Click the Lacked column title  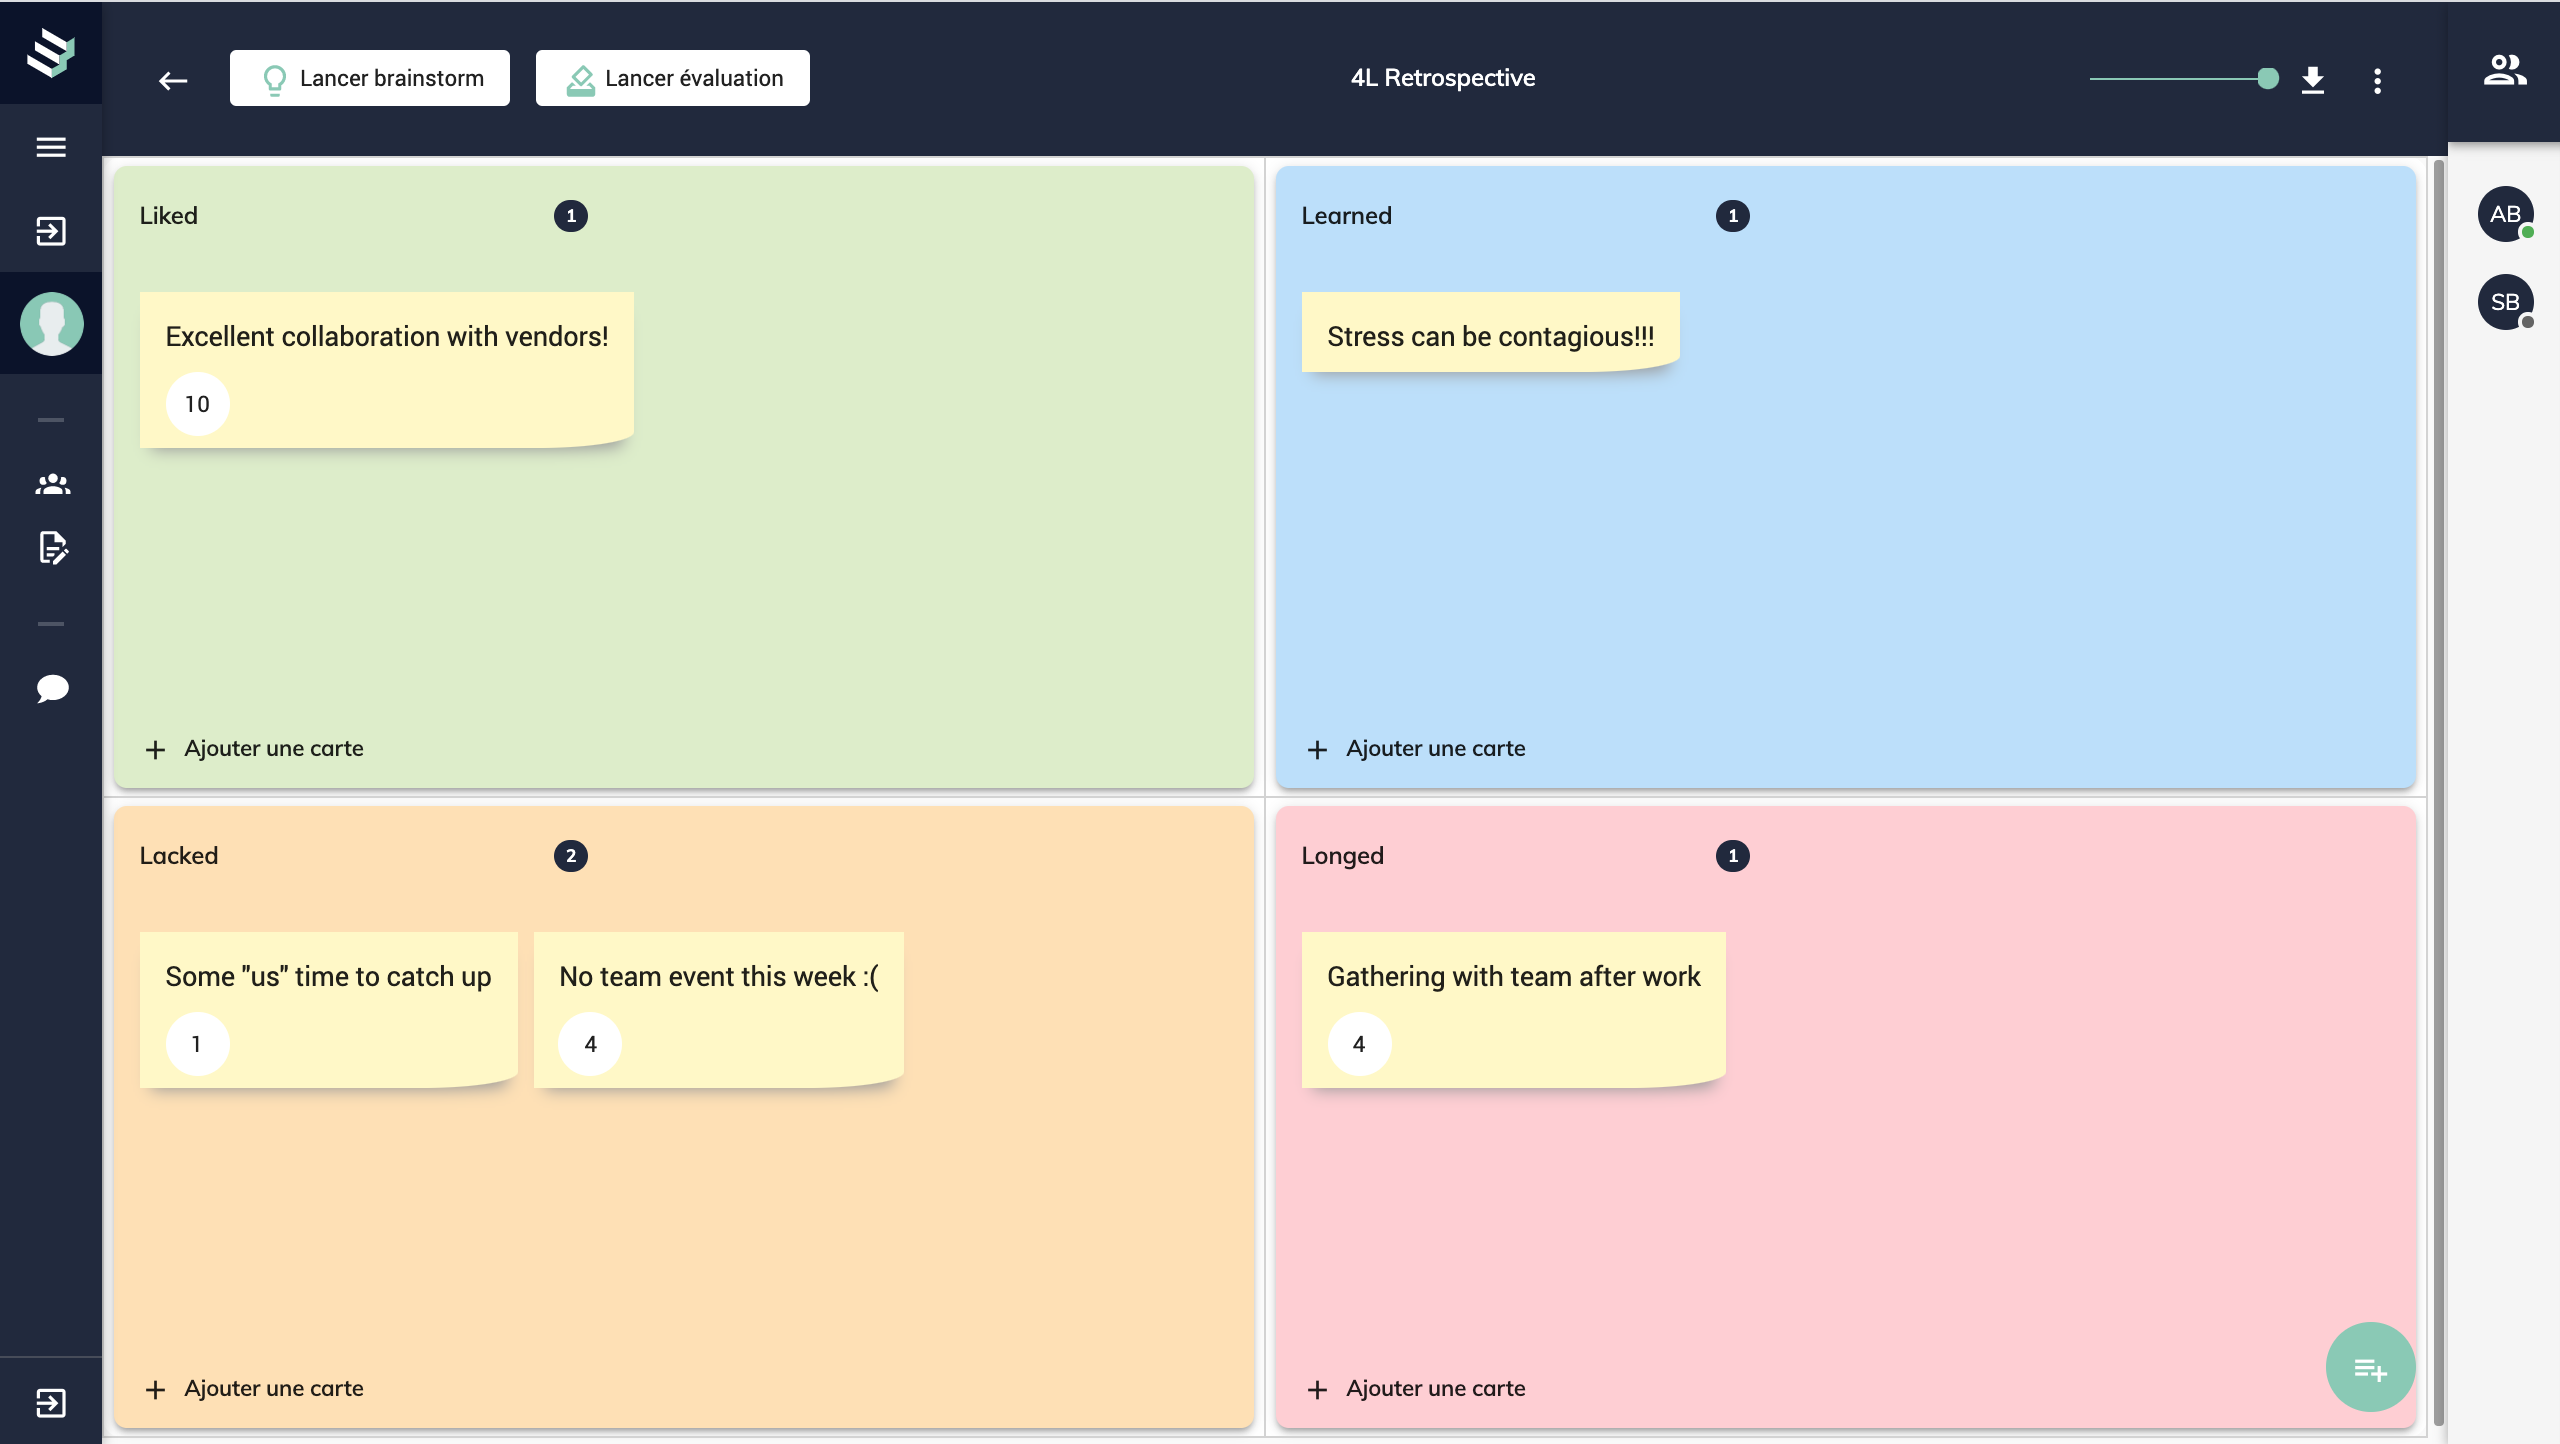coord(178,856)
